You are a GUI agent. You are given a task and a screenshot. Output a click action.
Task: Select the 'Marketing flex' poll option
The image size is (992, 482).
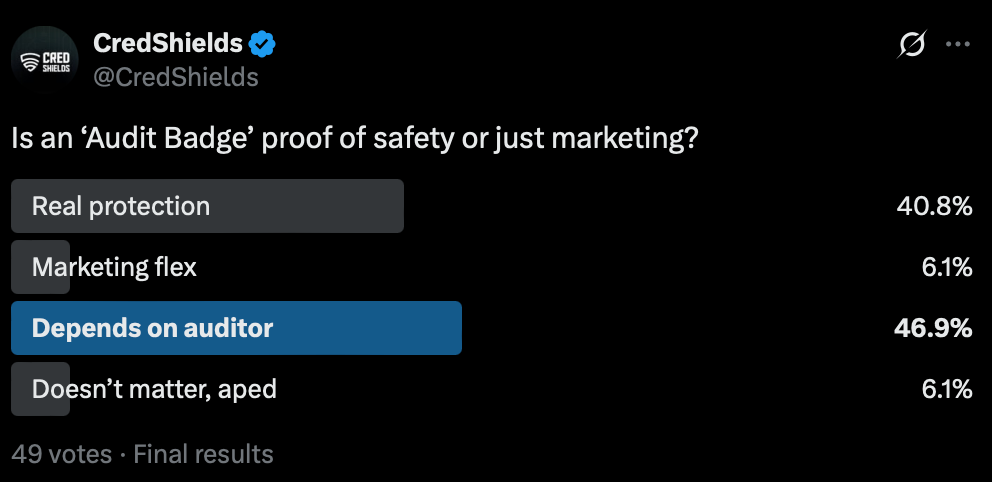point(114,267)
